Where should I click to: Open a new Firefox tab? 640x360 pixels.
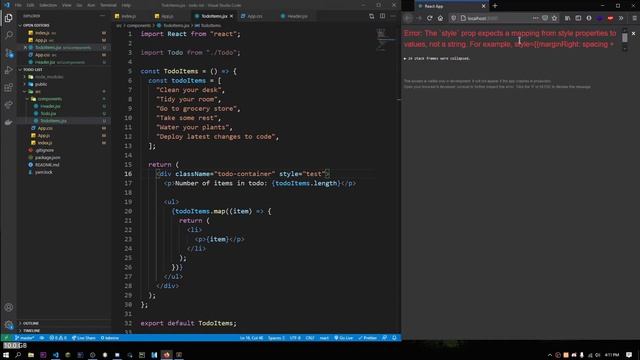pos(495,6)
